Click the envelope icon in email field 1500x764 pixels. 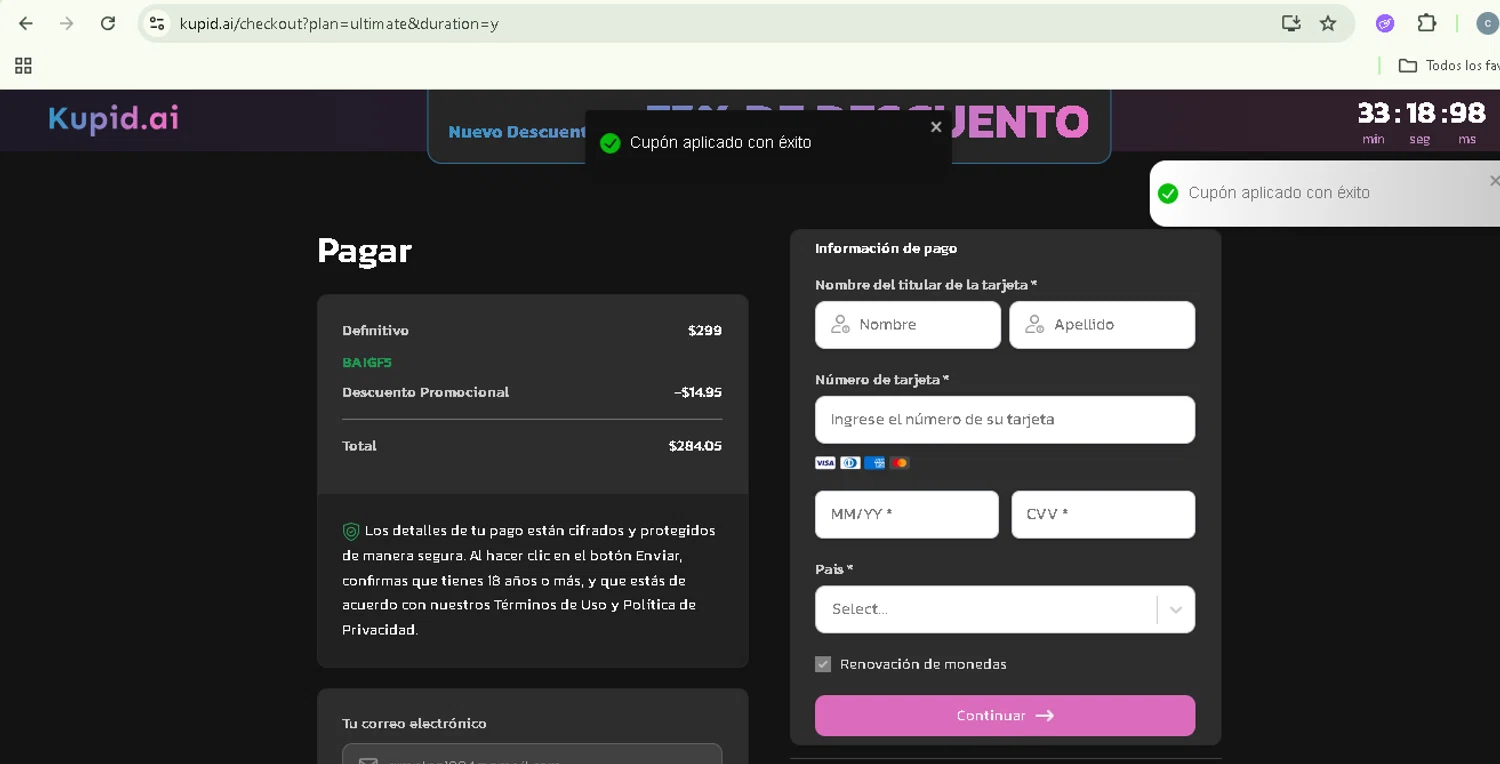(x=369, y=760)
